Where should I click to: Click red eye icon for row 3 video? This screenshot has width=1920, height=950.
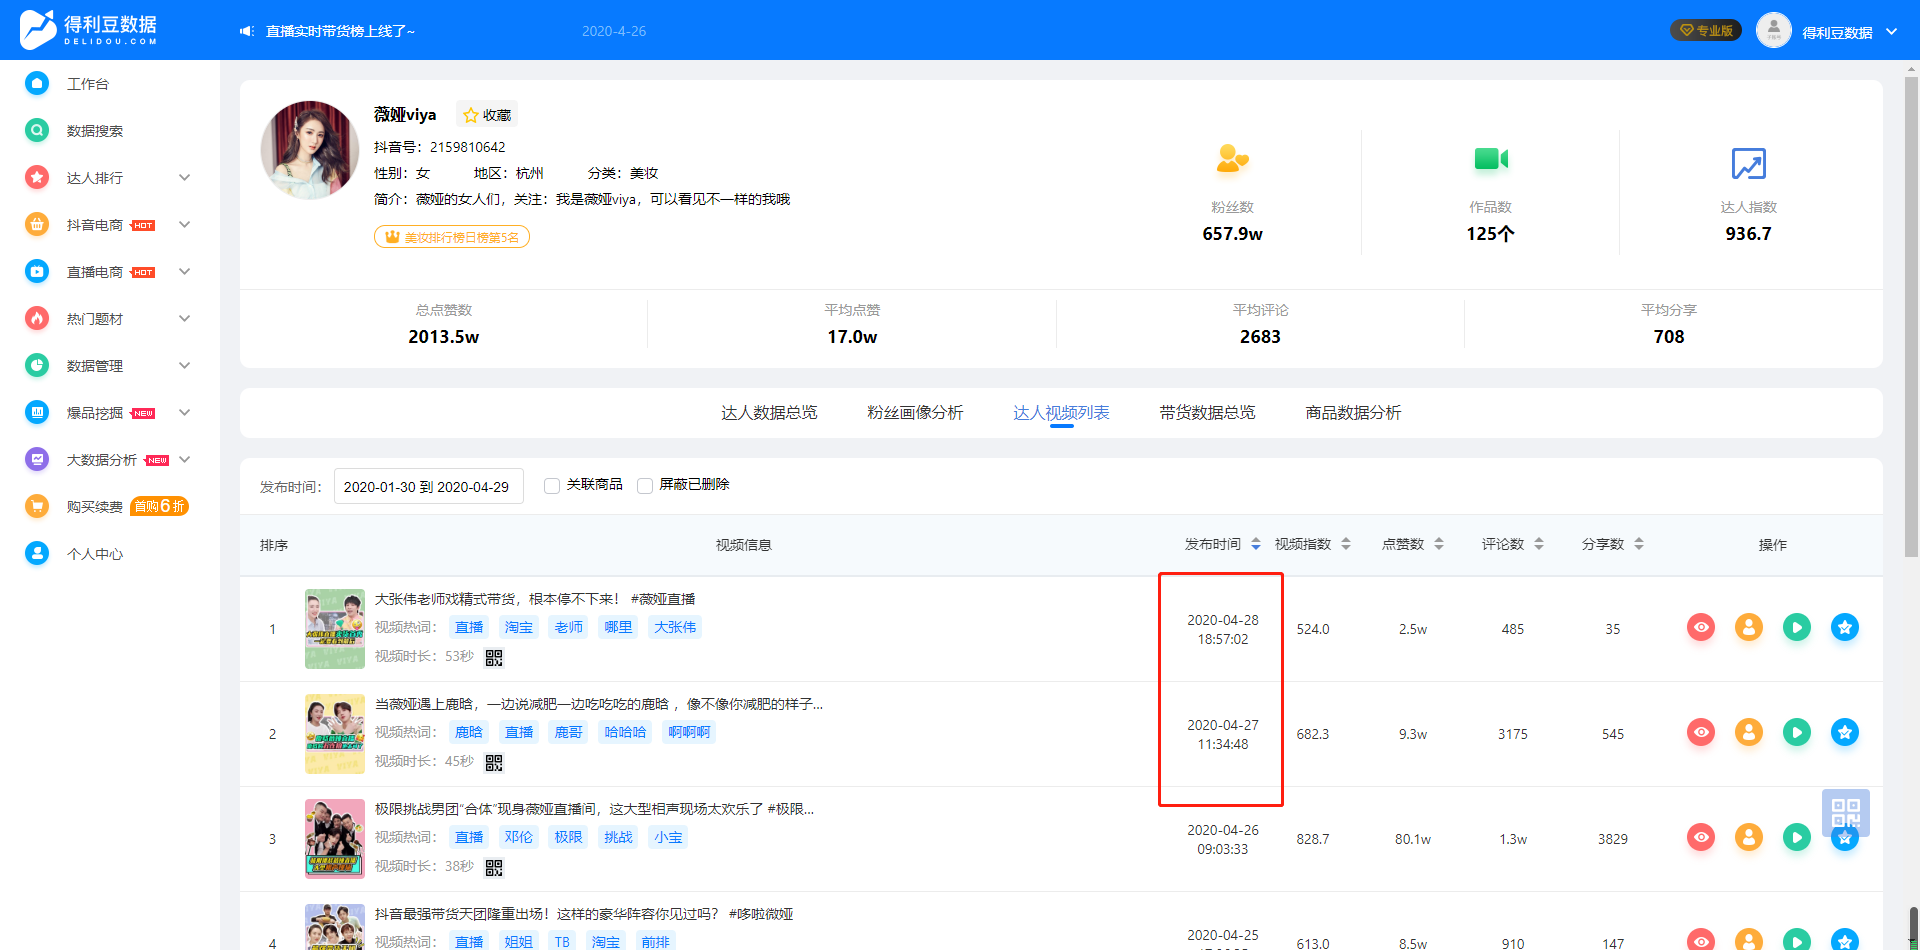tap(1701, 837)
